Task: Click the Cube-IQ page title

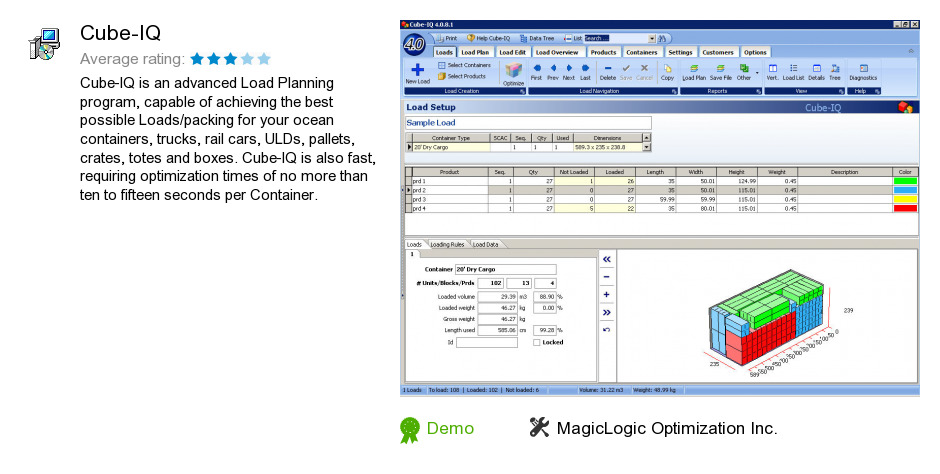Action: [120, 33]
